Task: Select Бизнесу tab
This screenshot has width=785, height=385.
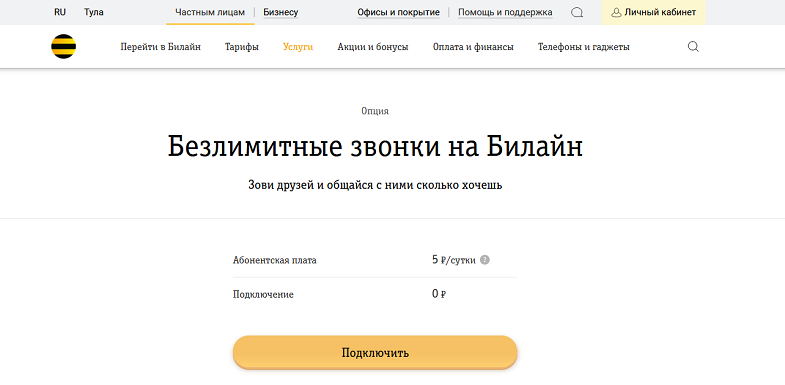Action: click(280, 12)
